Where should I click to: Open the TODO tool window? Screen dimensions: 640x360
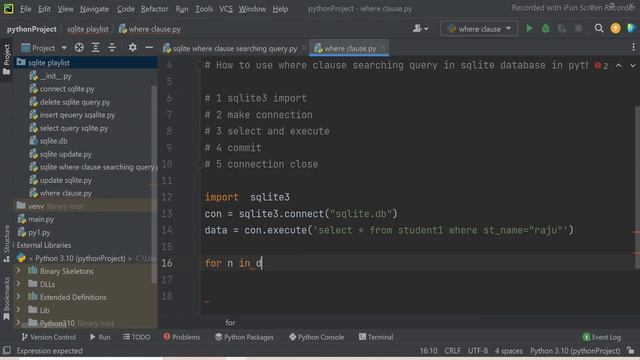pos(136,337)
